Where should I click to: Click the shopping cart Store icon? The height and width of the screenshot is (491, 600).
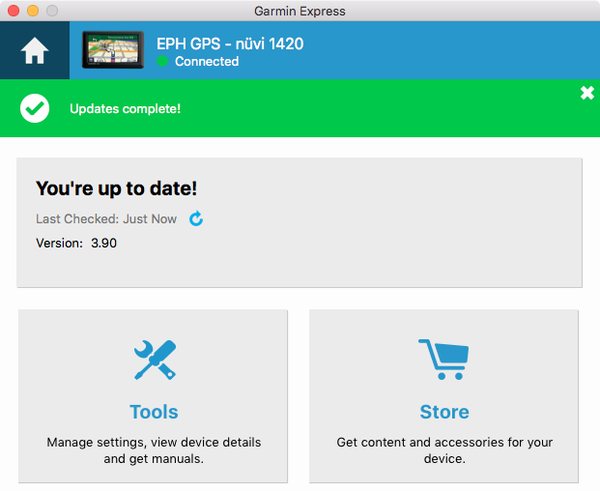443,361
